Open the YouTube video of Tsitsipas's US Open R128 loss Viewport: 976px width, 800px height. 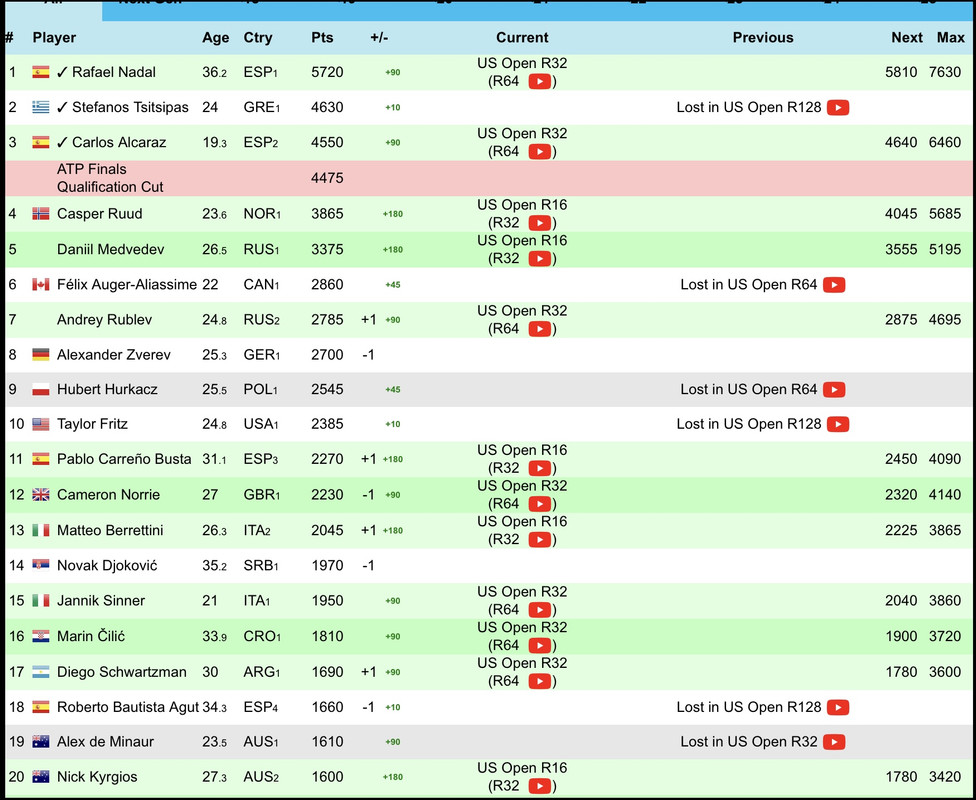838,108
